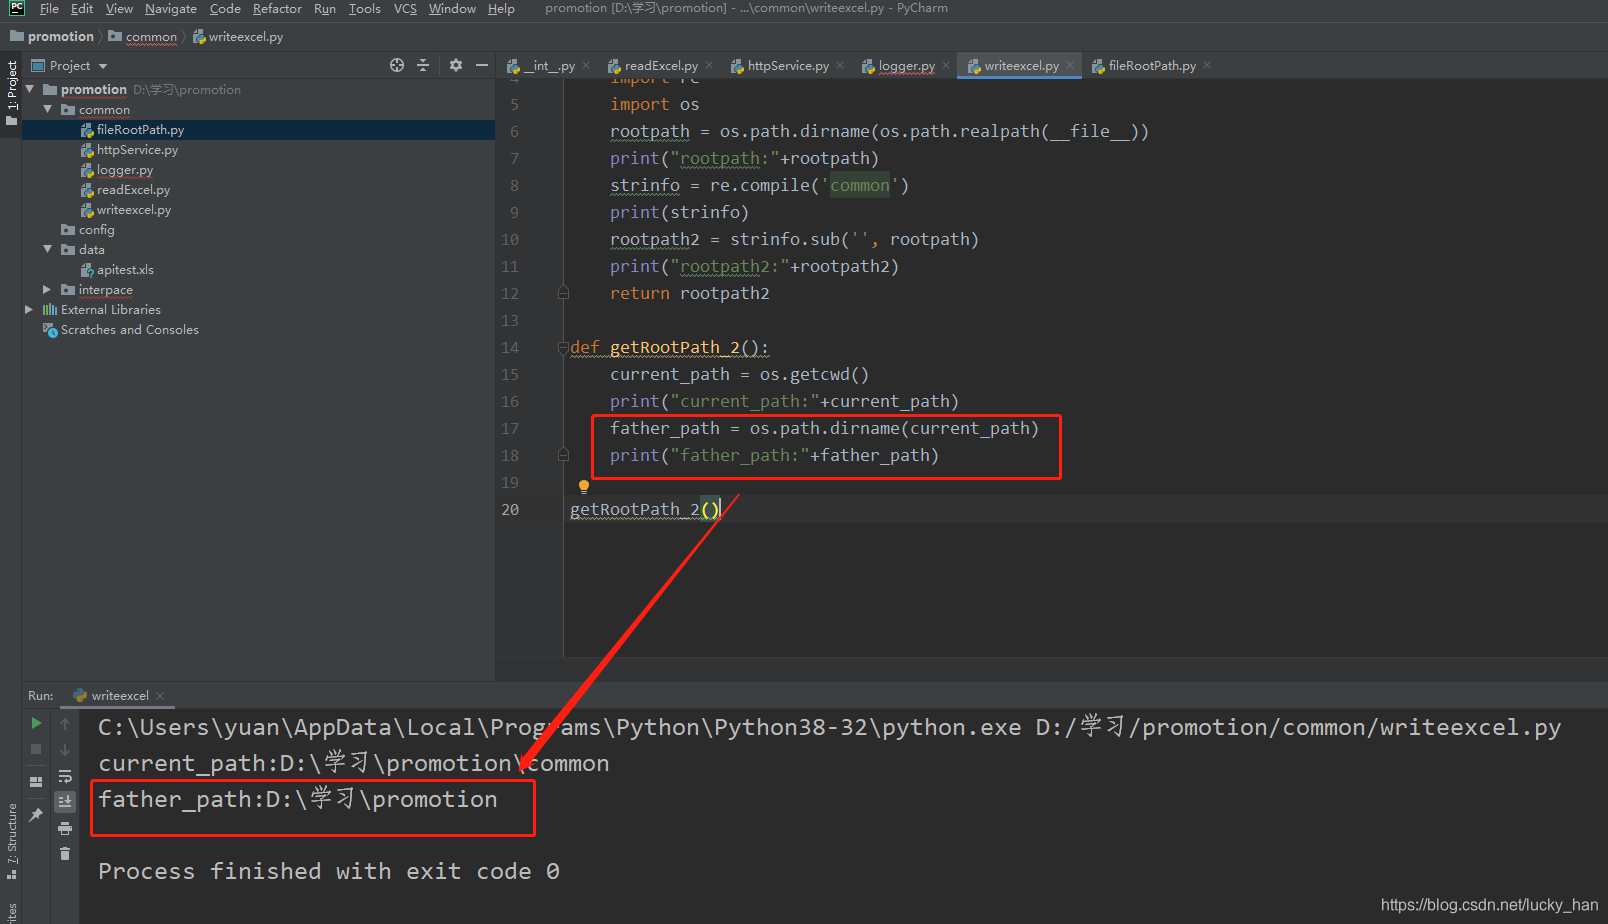Toggle code fold marker at line 14
1608x924 pixels.
[563, 348]
